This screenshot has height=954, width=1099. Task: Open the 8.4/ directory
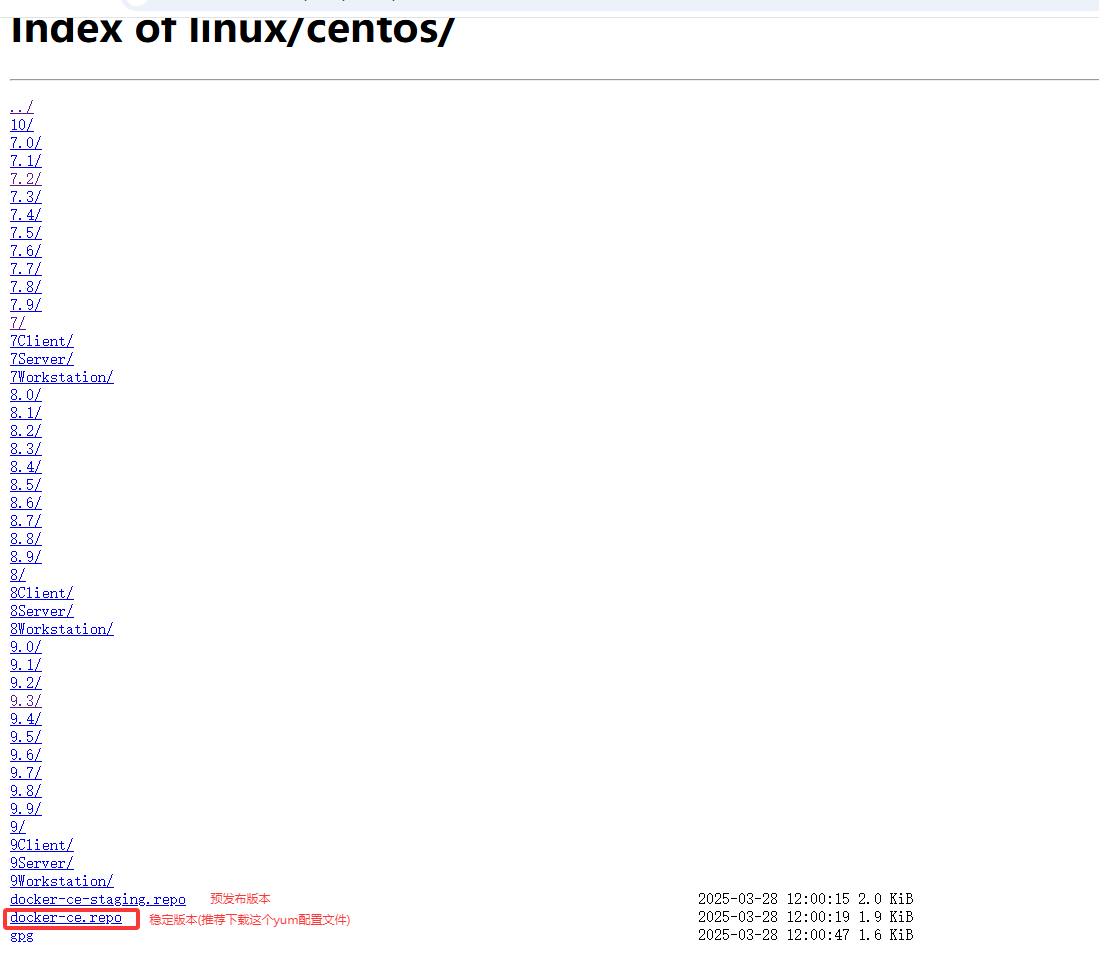click(26, 467)
